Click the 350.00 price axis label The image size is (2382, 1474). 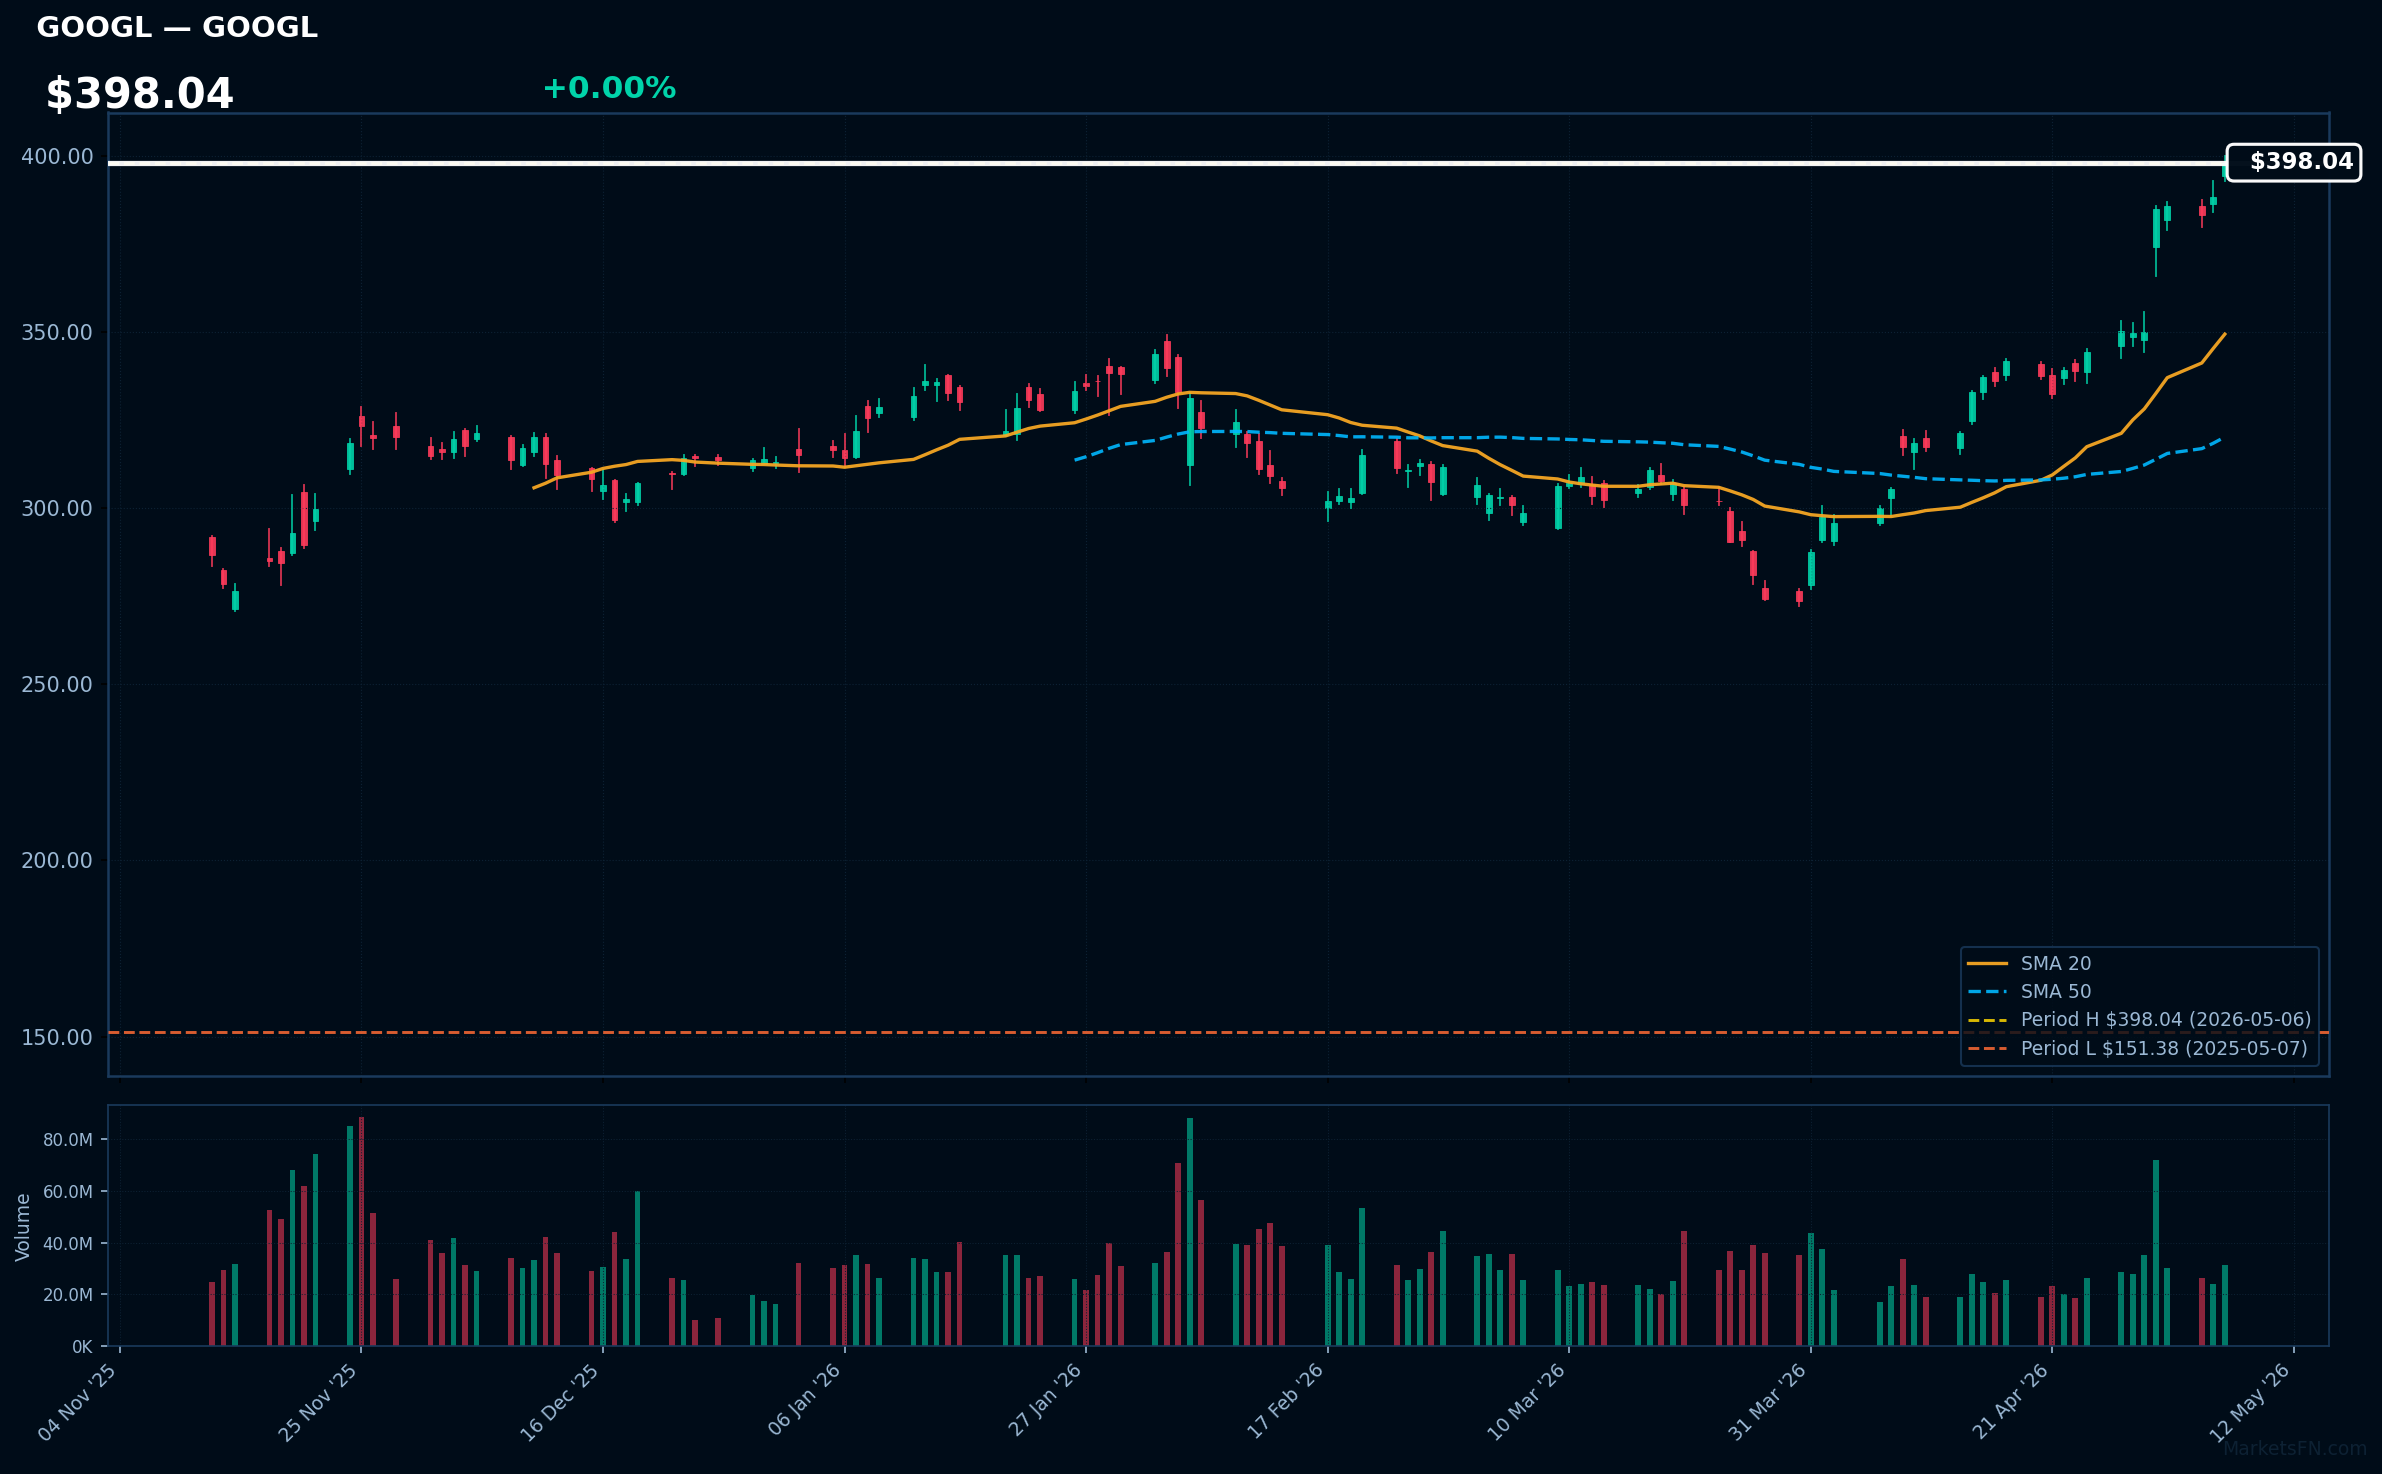point(57,333)
